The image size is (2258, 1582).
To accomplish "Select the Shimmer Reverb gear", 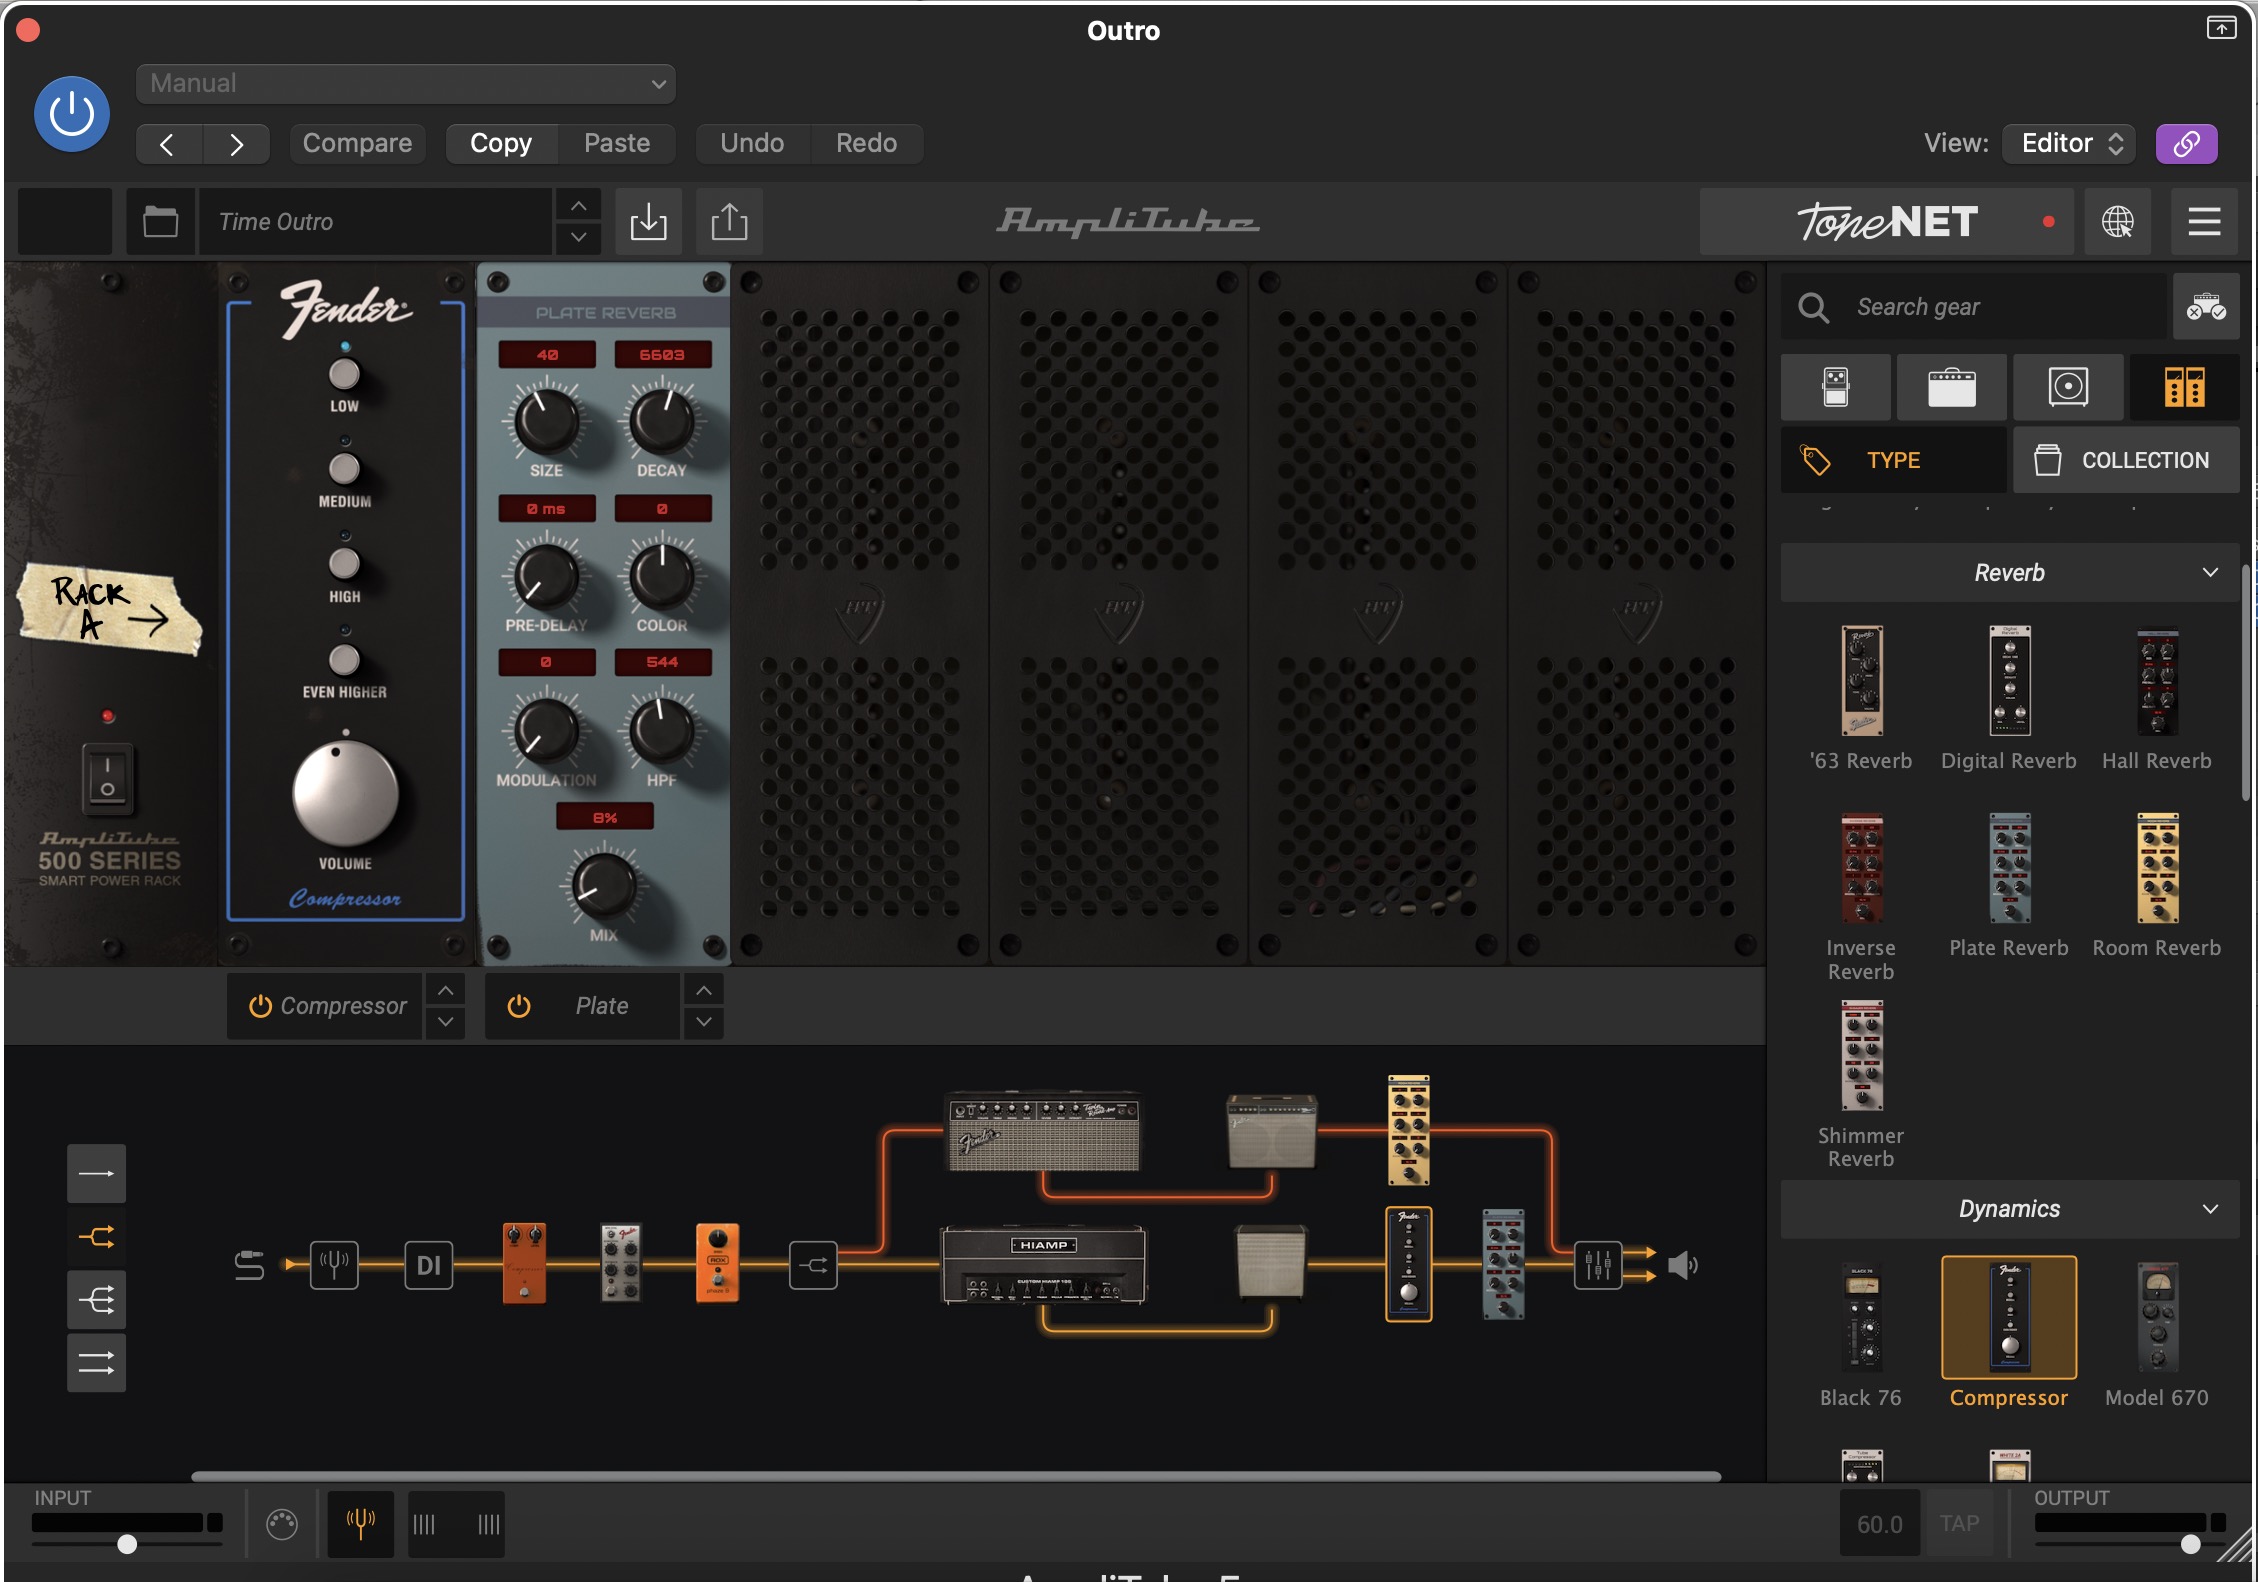I will pyautogui.click(x=1862, y=1056).
